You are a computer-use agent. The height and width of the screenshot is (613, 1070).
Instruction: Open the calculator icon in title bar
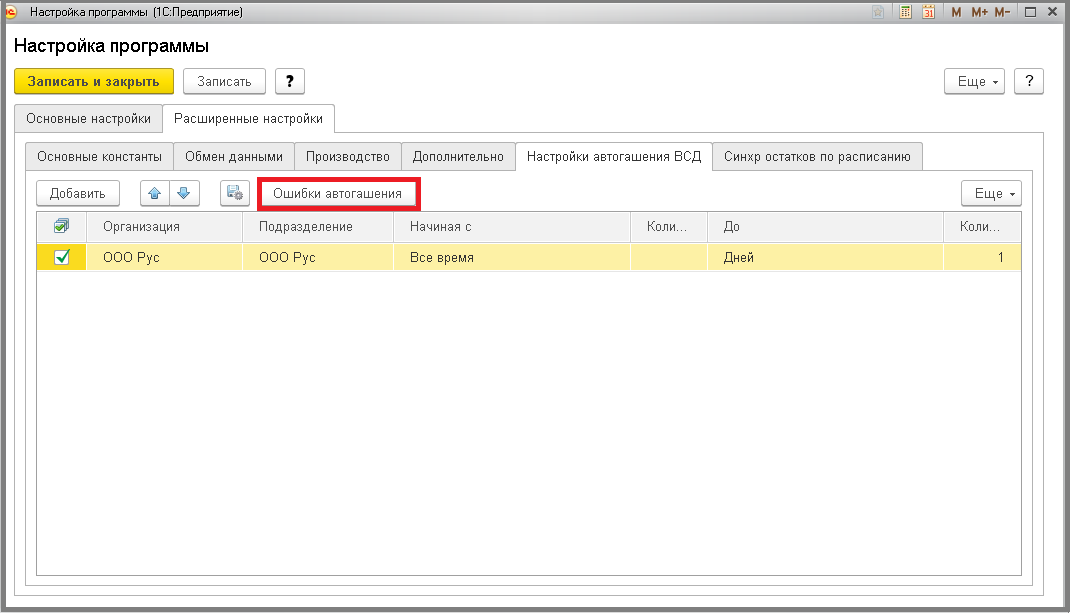point(906,12)
